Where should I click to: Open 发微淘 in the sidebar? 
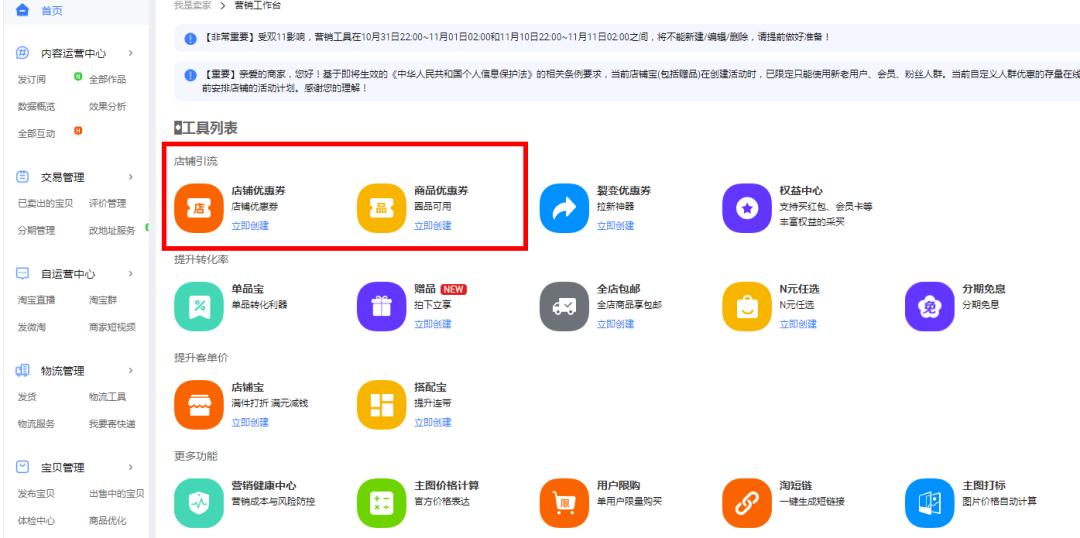coord(32,327)
